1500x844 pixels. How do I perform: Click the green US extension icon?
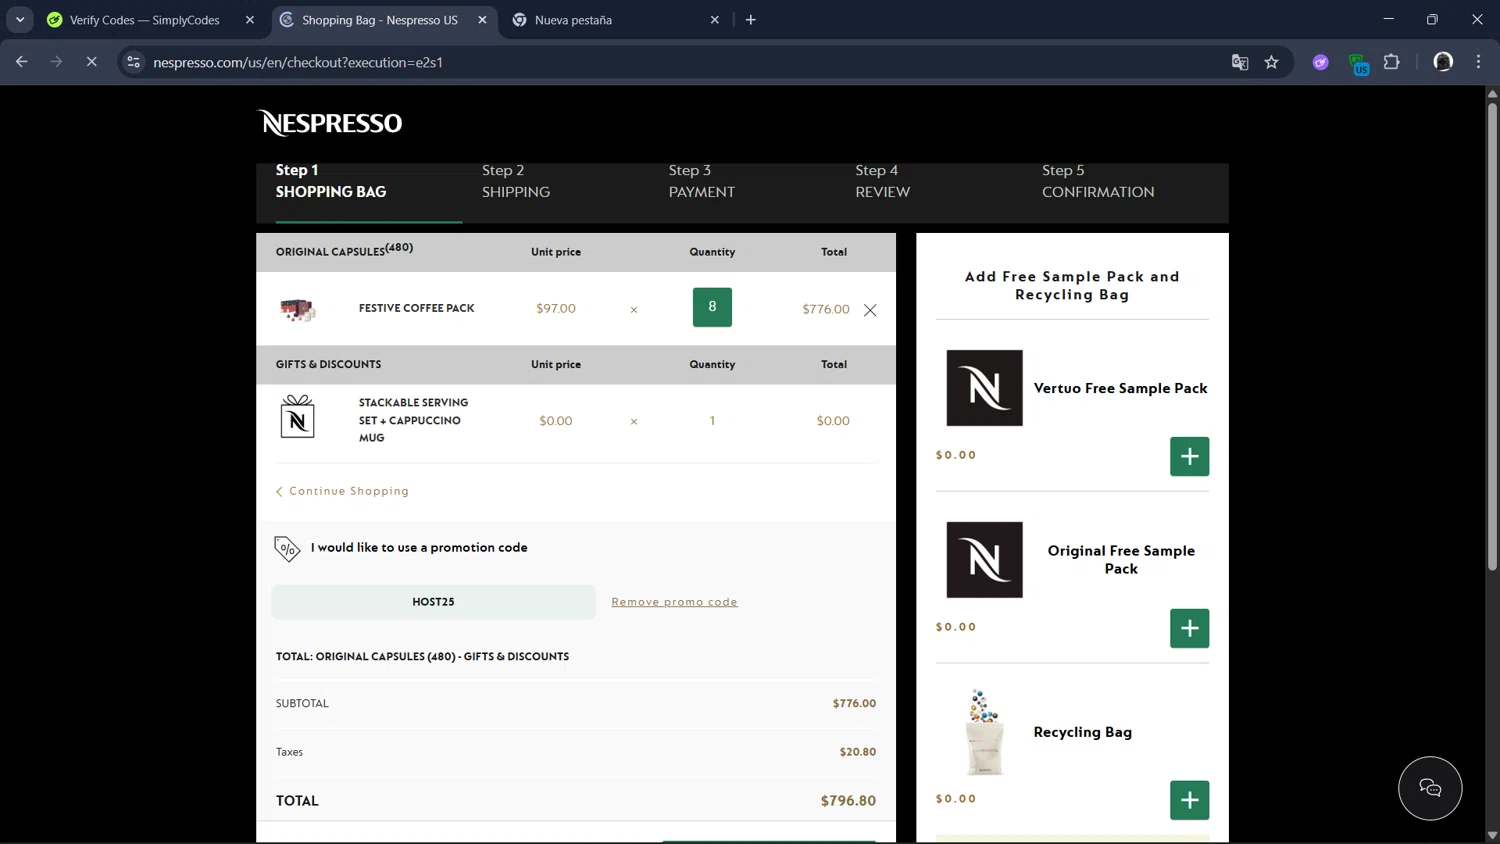point(1358,64)
